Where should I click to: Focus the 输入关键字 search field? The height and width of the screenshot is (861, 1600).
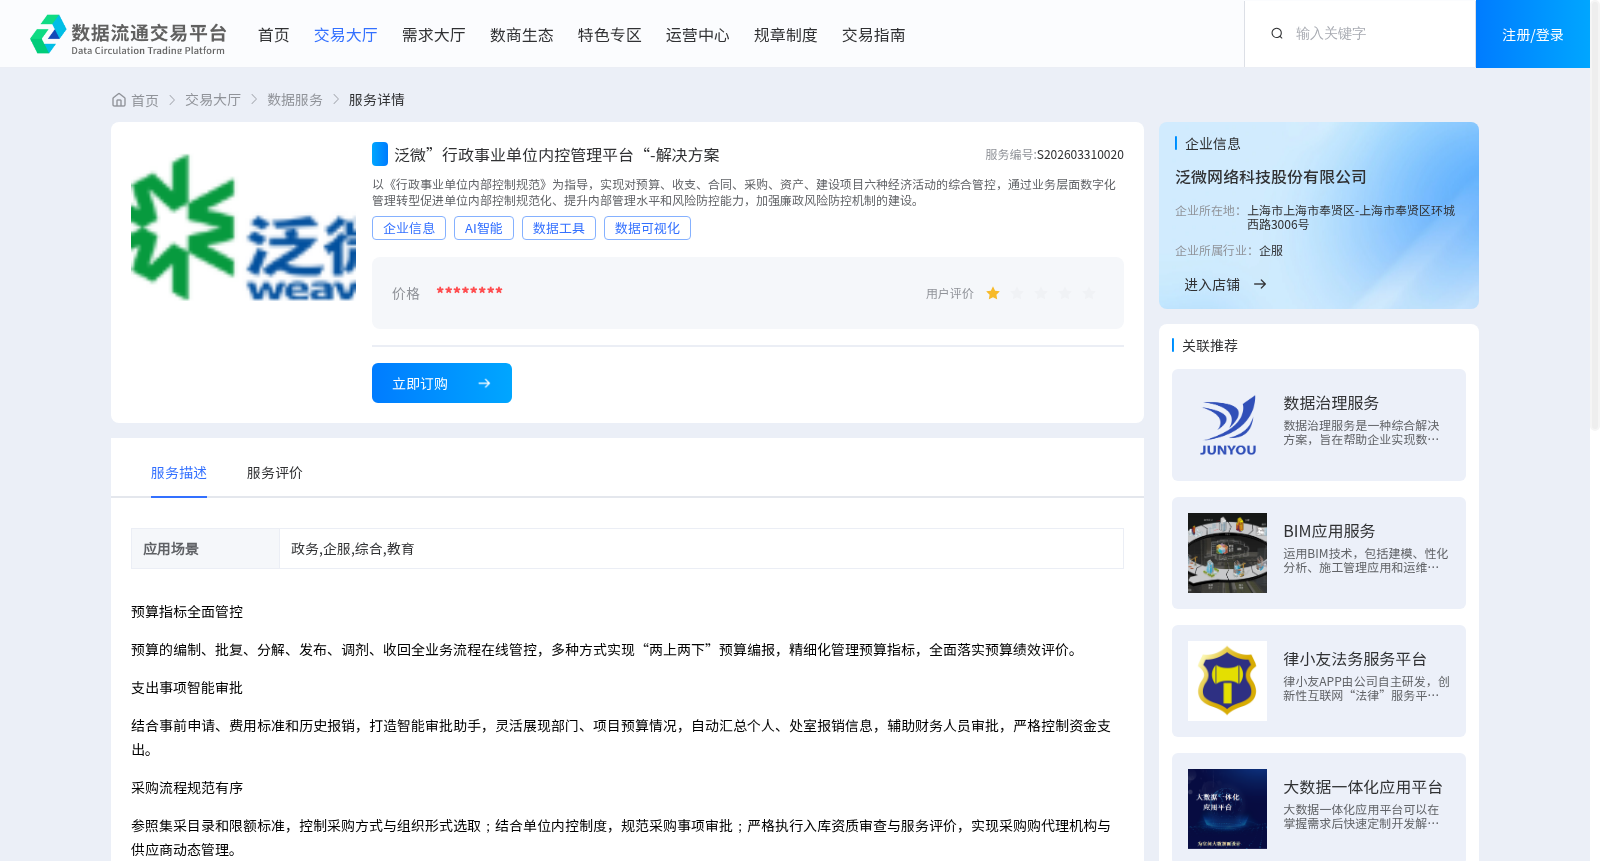tap(1375, 34)
